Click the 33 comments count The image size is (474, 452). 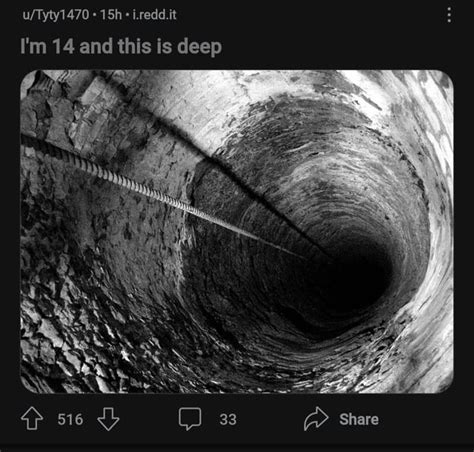tap(228, 419)
